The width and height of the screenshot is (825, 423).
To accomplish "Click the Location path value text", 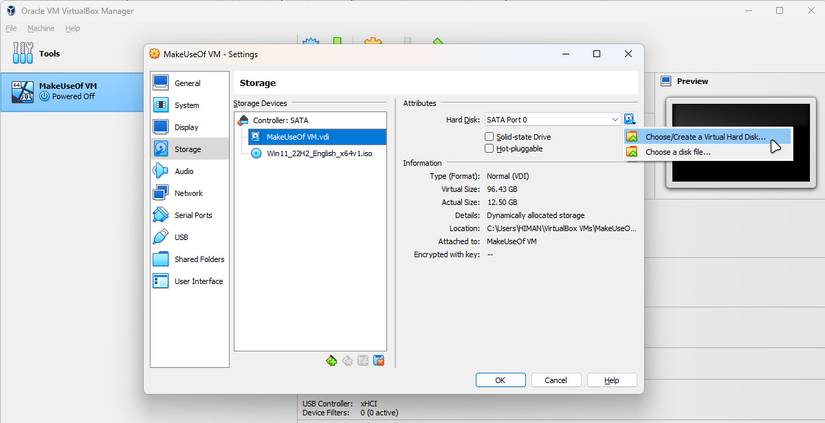I will (561, 228).
